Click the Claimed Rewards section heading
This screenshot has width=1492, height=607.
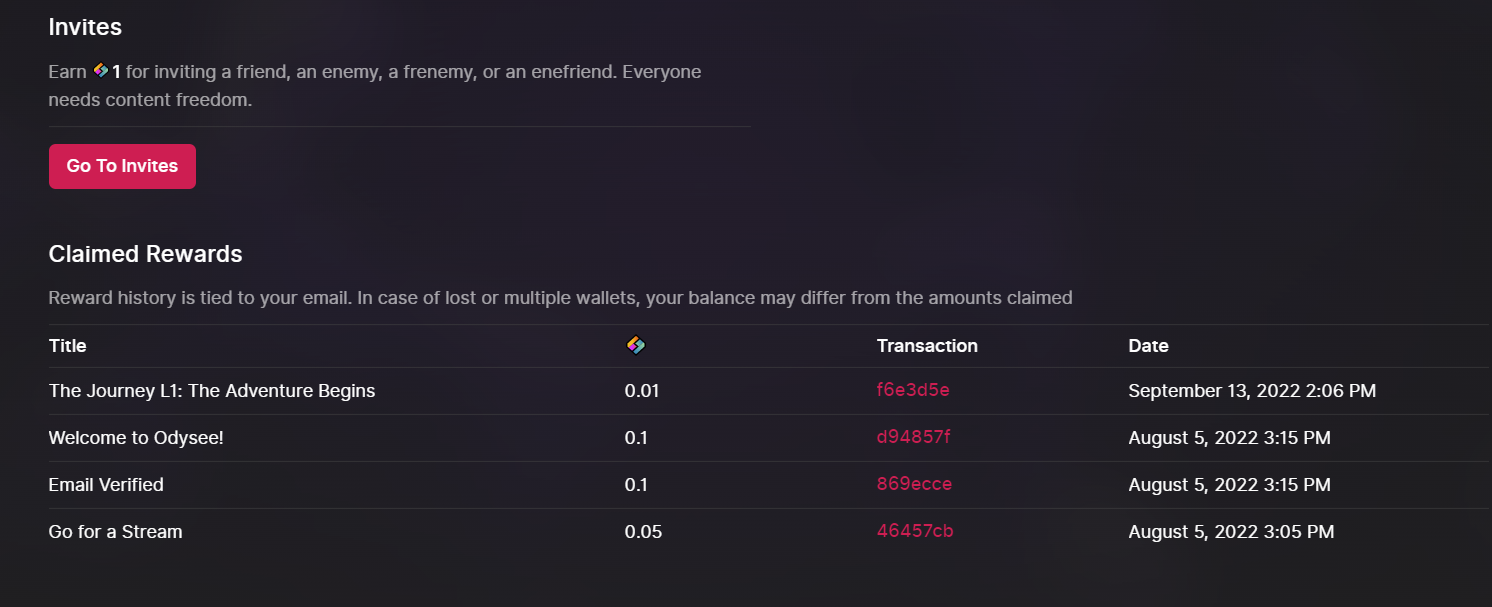click(146, 254)
